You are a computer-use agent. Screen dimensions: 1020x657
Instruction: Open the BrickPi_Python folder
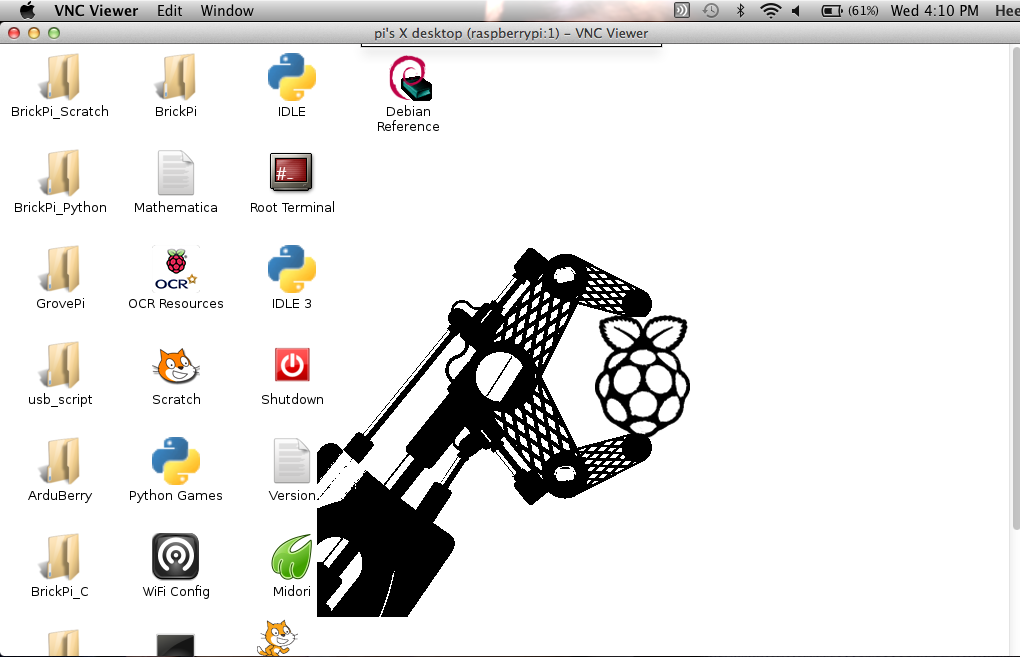60,173
